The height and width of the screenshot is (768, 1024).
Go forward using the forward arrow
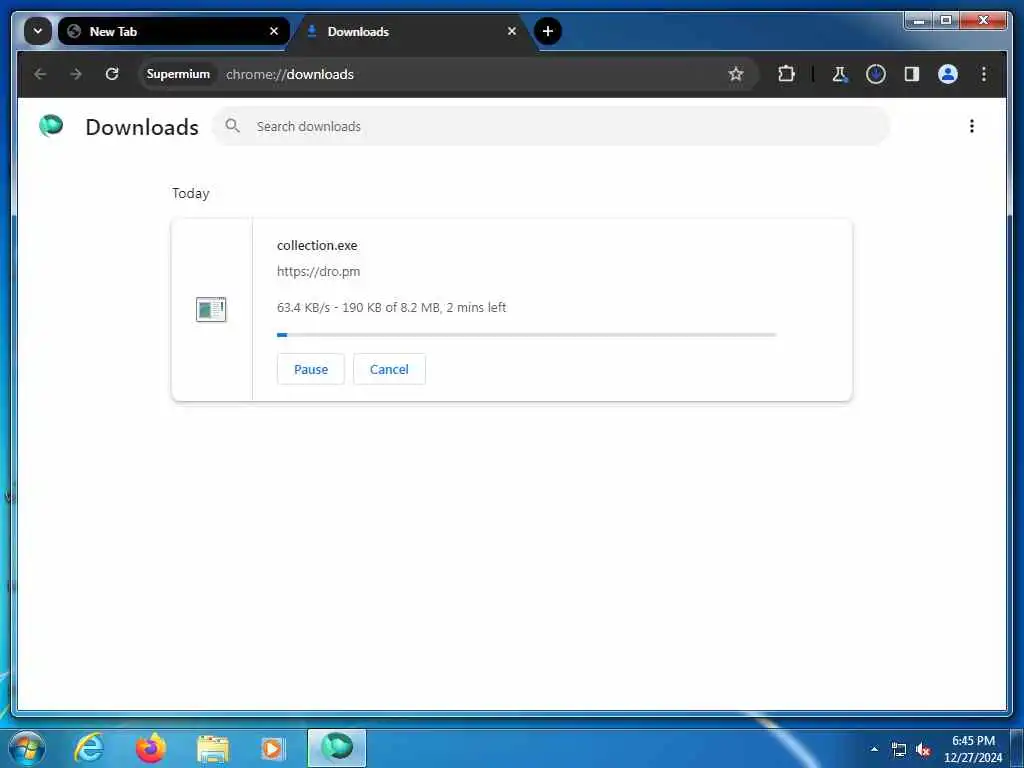tap(76, 74)
